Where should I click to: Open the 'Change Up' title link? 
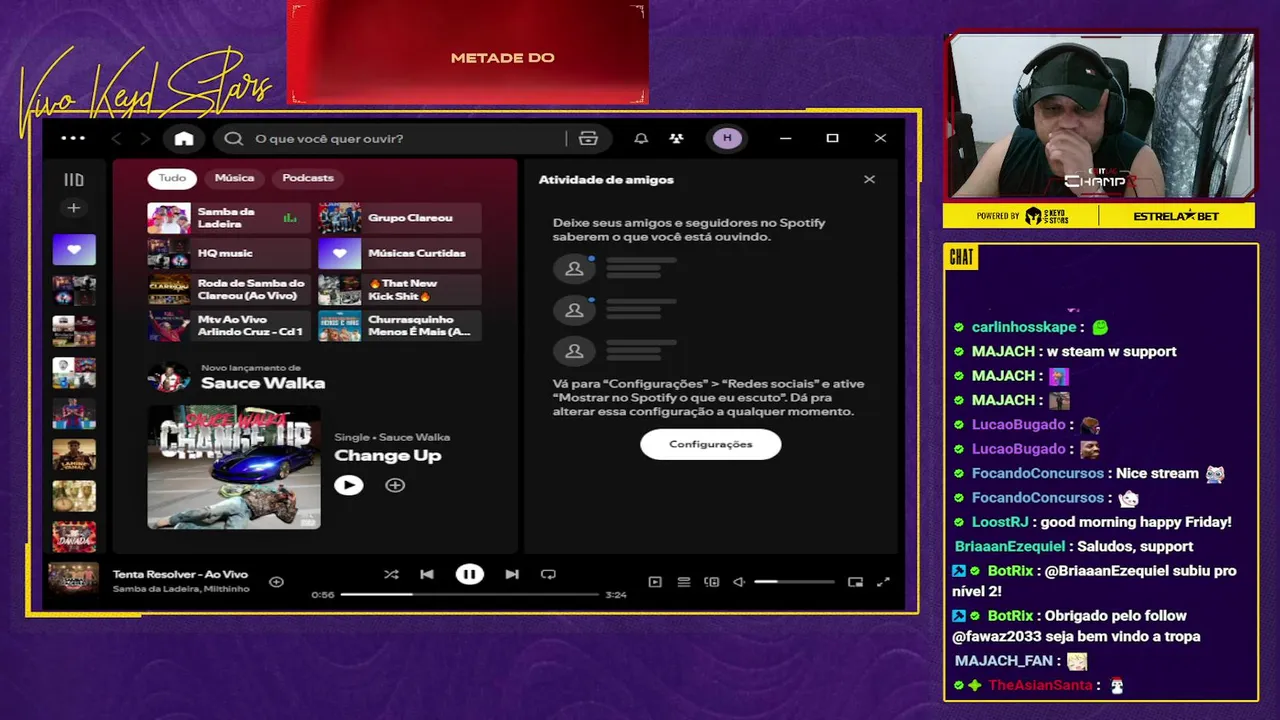[x=387, y=456]
